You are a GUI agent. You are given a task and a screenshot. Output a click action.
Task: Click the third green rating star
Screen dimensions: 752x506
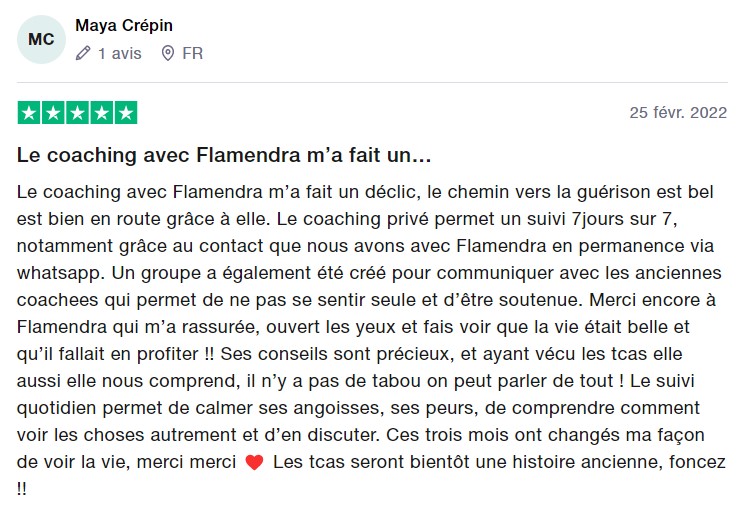77,113
